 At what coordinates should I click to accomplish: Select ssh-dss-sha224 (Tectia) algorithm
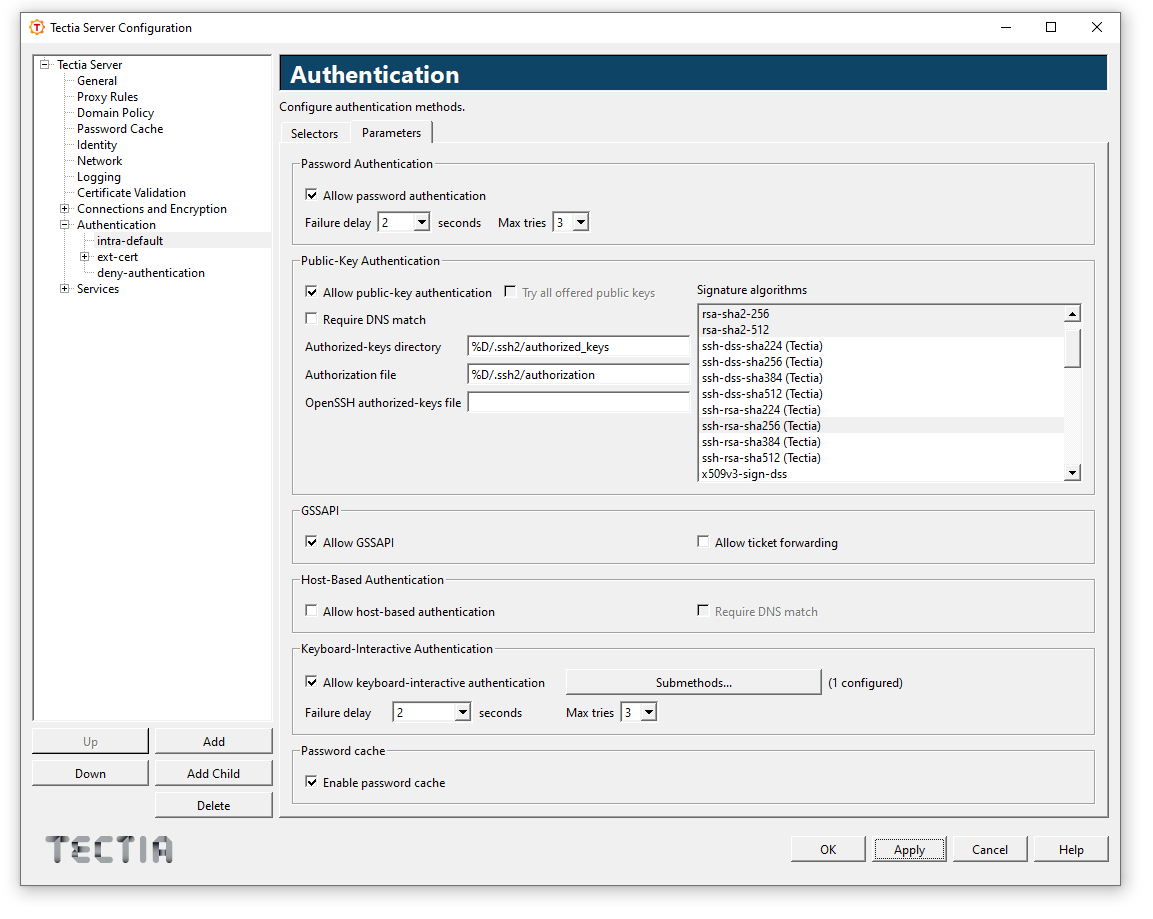[x=882, y=346]
